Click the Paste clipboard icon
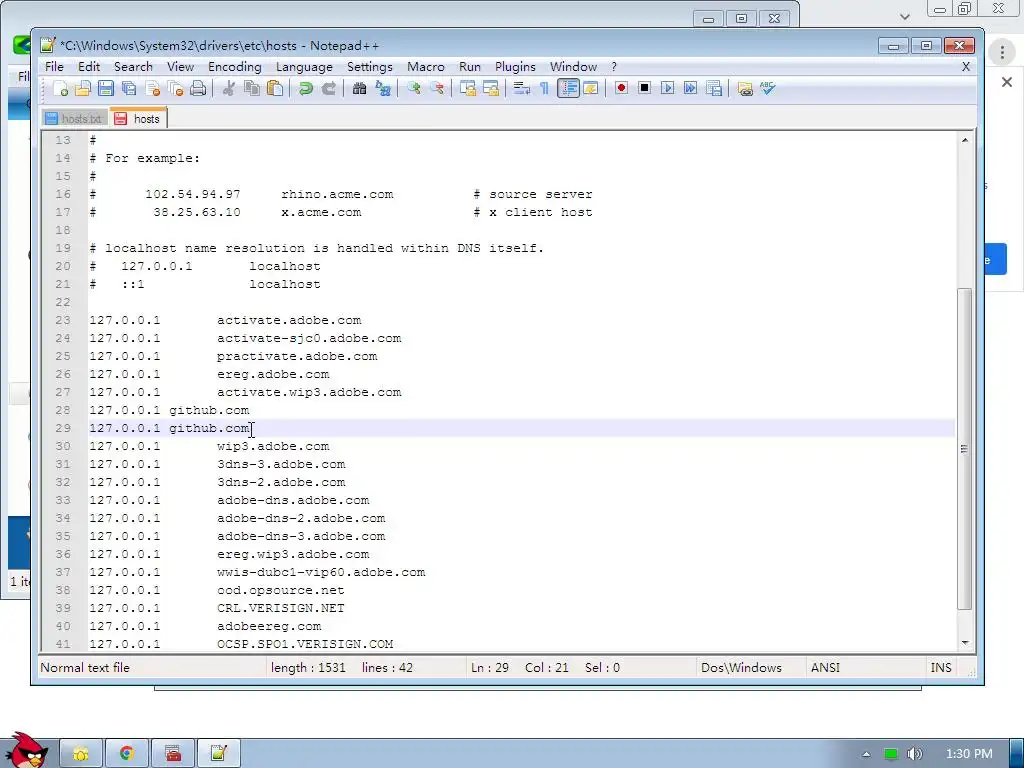 point(275,88)
